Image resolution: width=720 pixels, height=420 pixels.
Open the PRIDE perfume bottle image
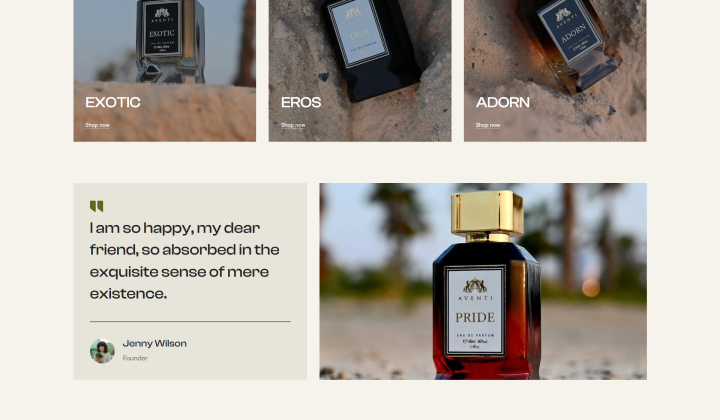click(483, 281)
